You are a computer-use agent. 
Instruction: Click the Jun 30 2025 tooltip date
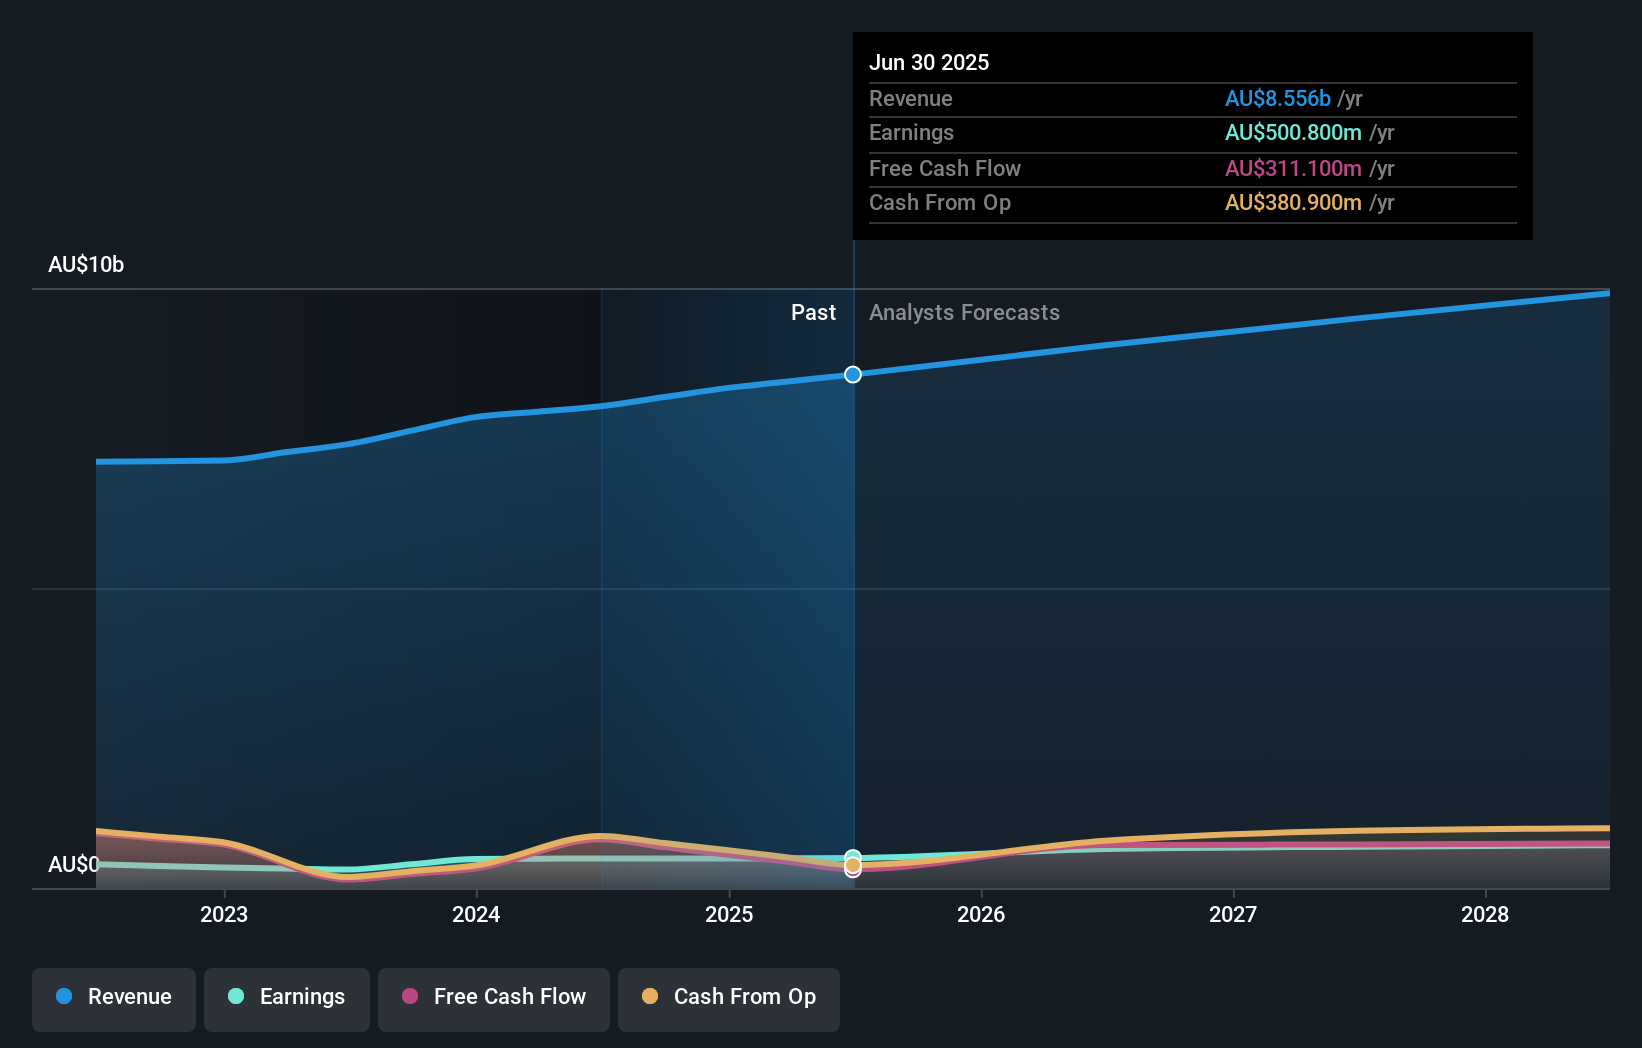coord(929,62)
